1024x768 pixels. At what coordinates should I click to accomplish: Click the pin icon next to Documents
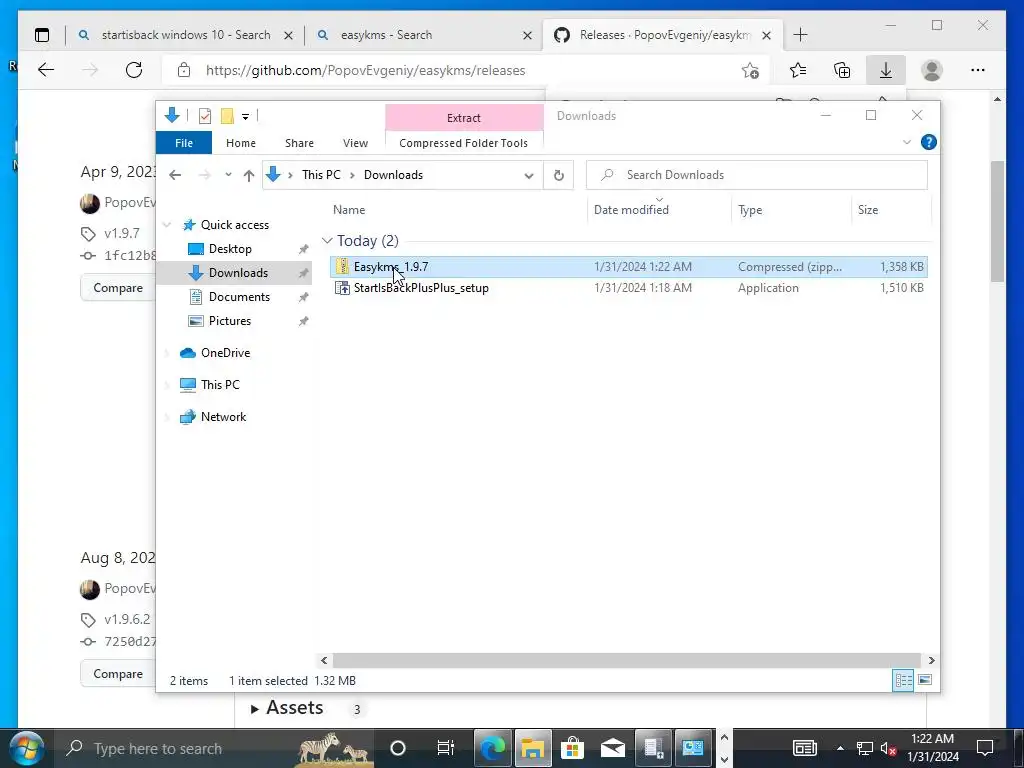303,298
